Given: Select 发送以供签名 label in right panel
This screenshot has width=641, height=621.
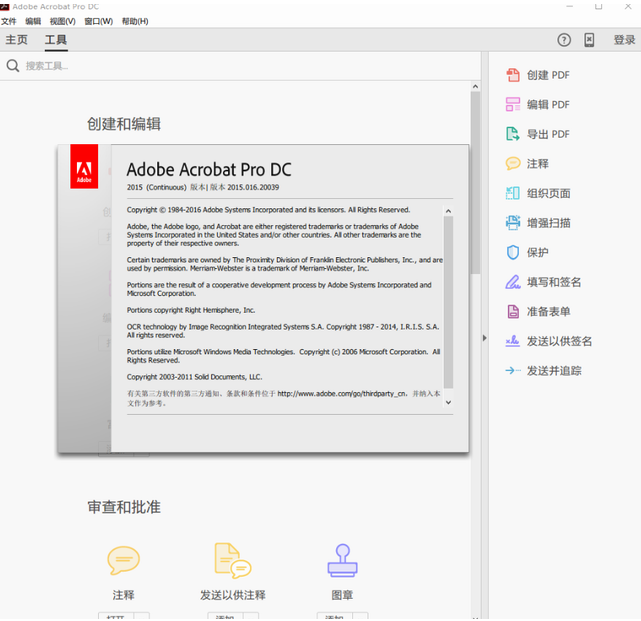Looking at the screenshot, I should click(x=559, y=341).
